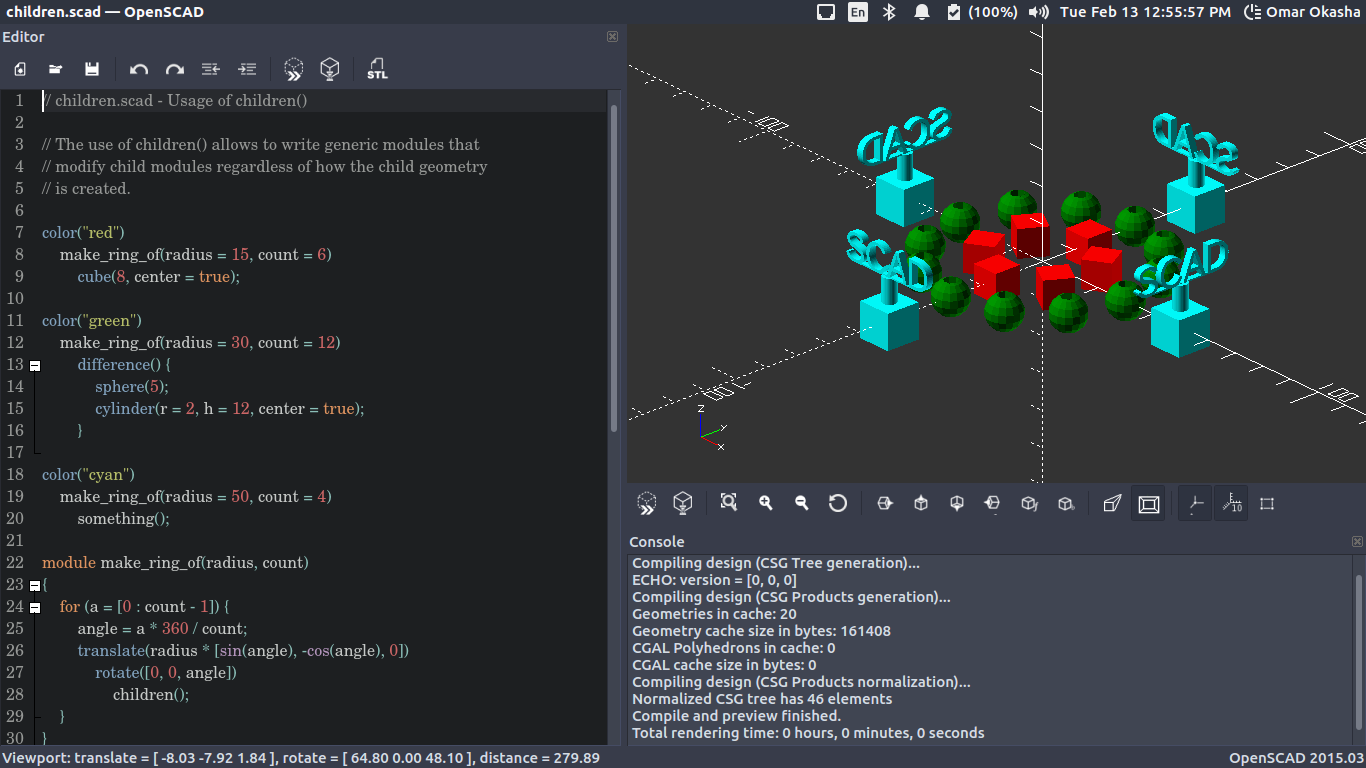The height and width of the screenshot is (768, 1366).
Task: Export the model as STL
Action: 377,69
